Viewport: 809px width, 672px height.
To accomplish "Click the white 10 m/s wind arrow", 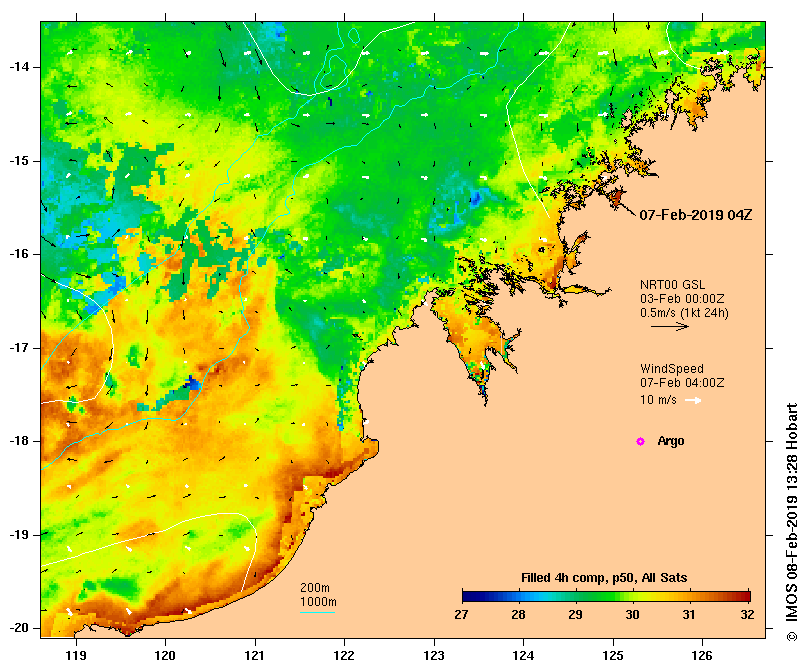I will tap(693, 400).
